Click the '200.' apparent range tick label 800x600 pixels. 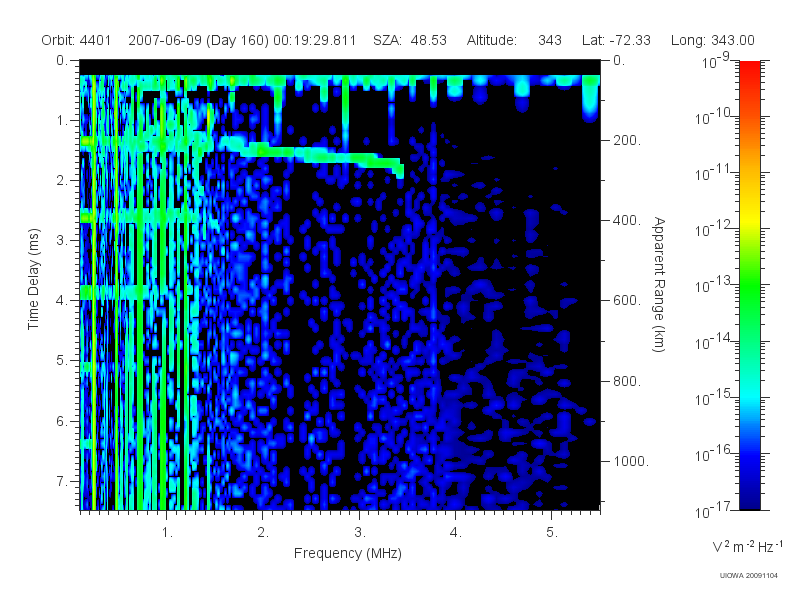[x=627, y=140]
